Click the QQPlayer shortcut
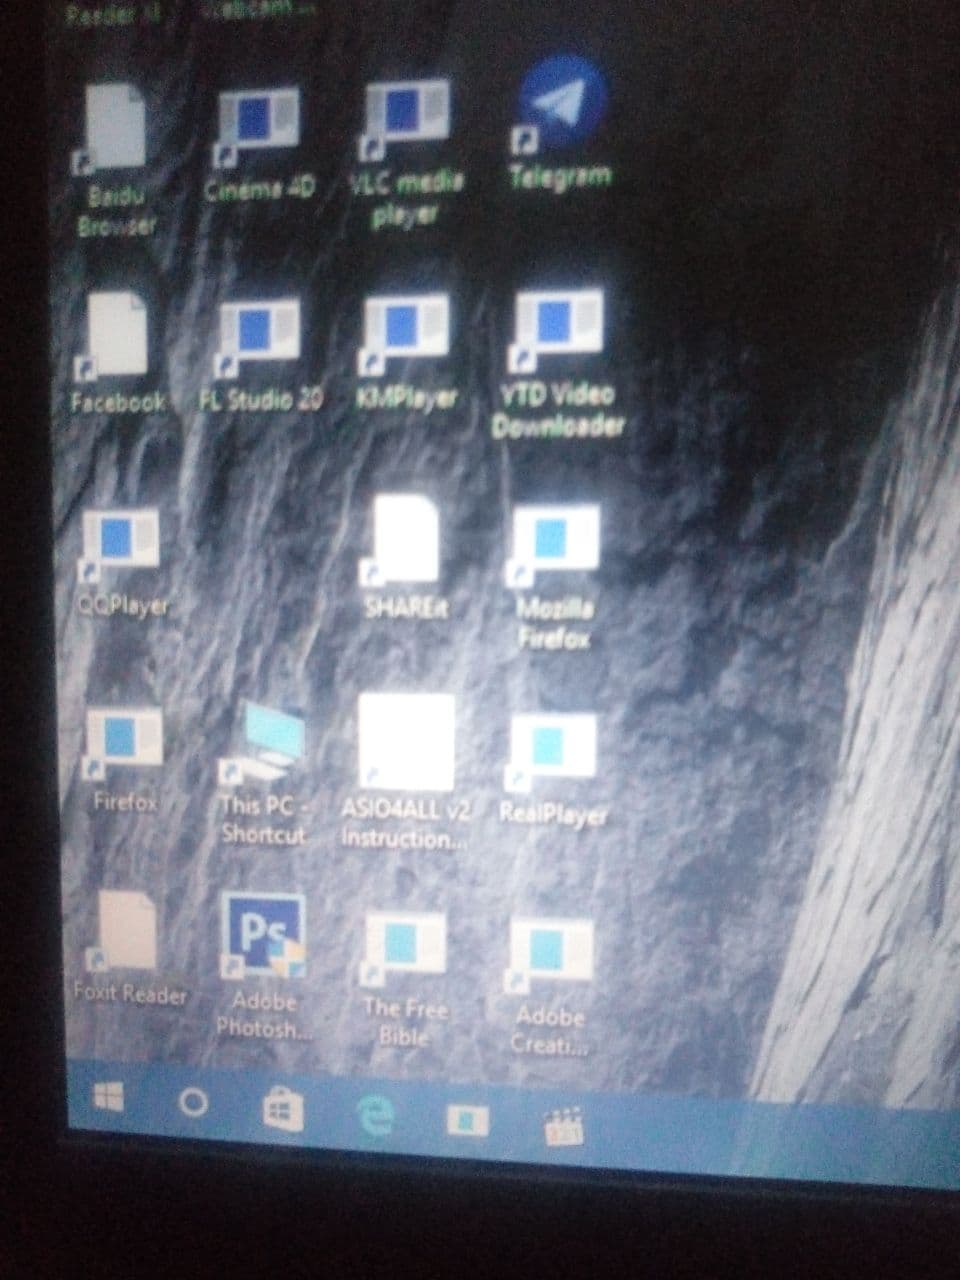 coord(120,547)
